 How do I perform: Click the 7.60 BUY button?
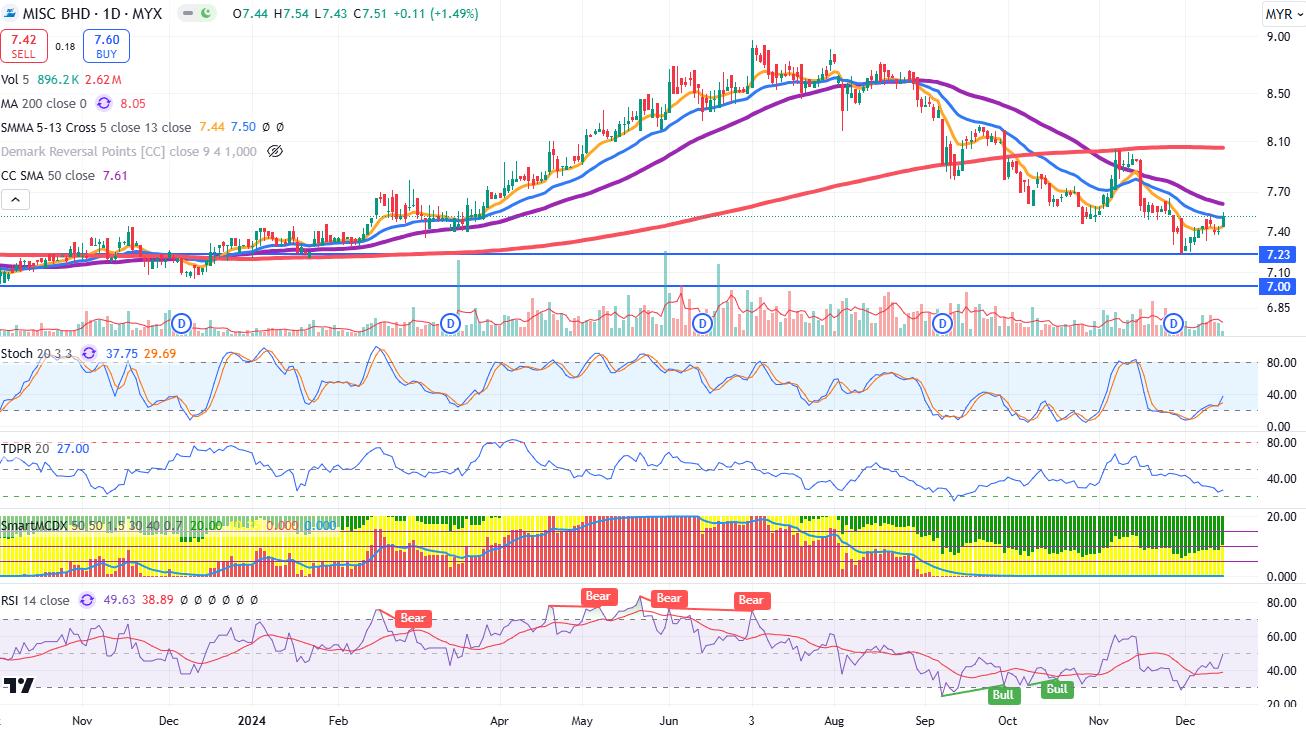(x=107, y=47)
